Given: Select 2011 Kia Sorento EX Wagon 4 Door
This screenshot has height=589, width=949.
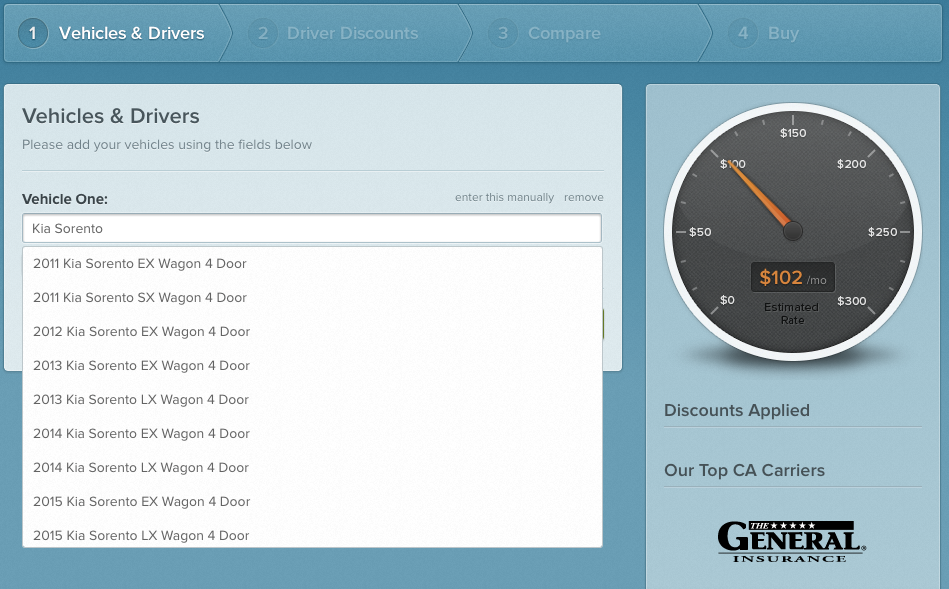Looking at the screenshot, I should [140, 264].
